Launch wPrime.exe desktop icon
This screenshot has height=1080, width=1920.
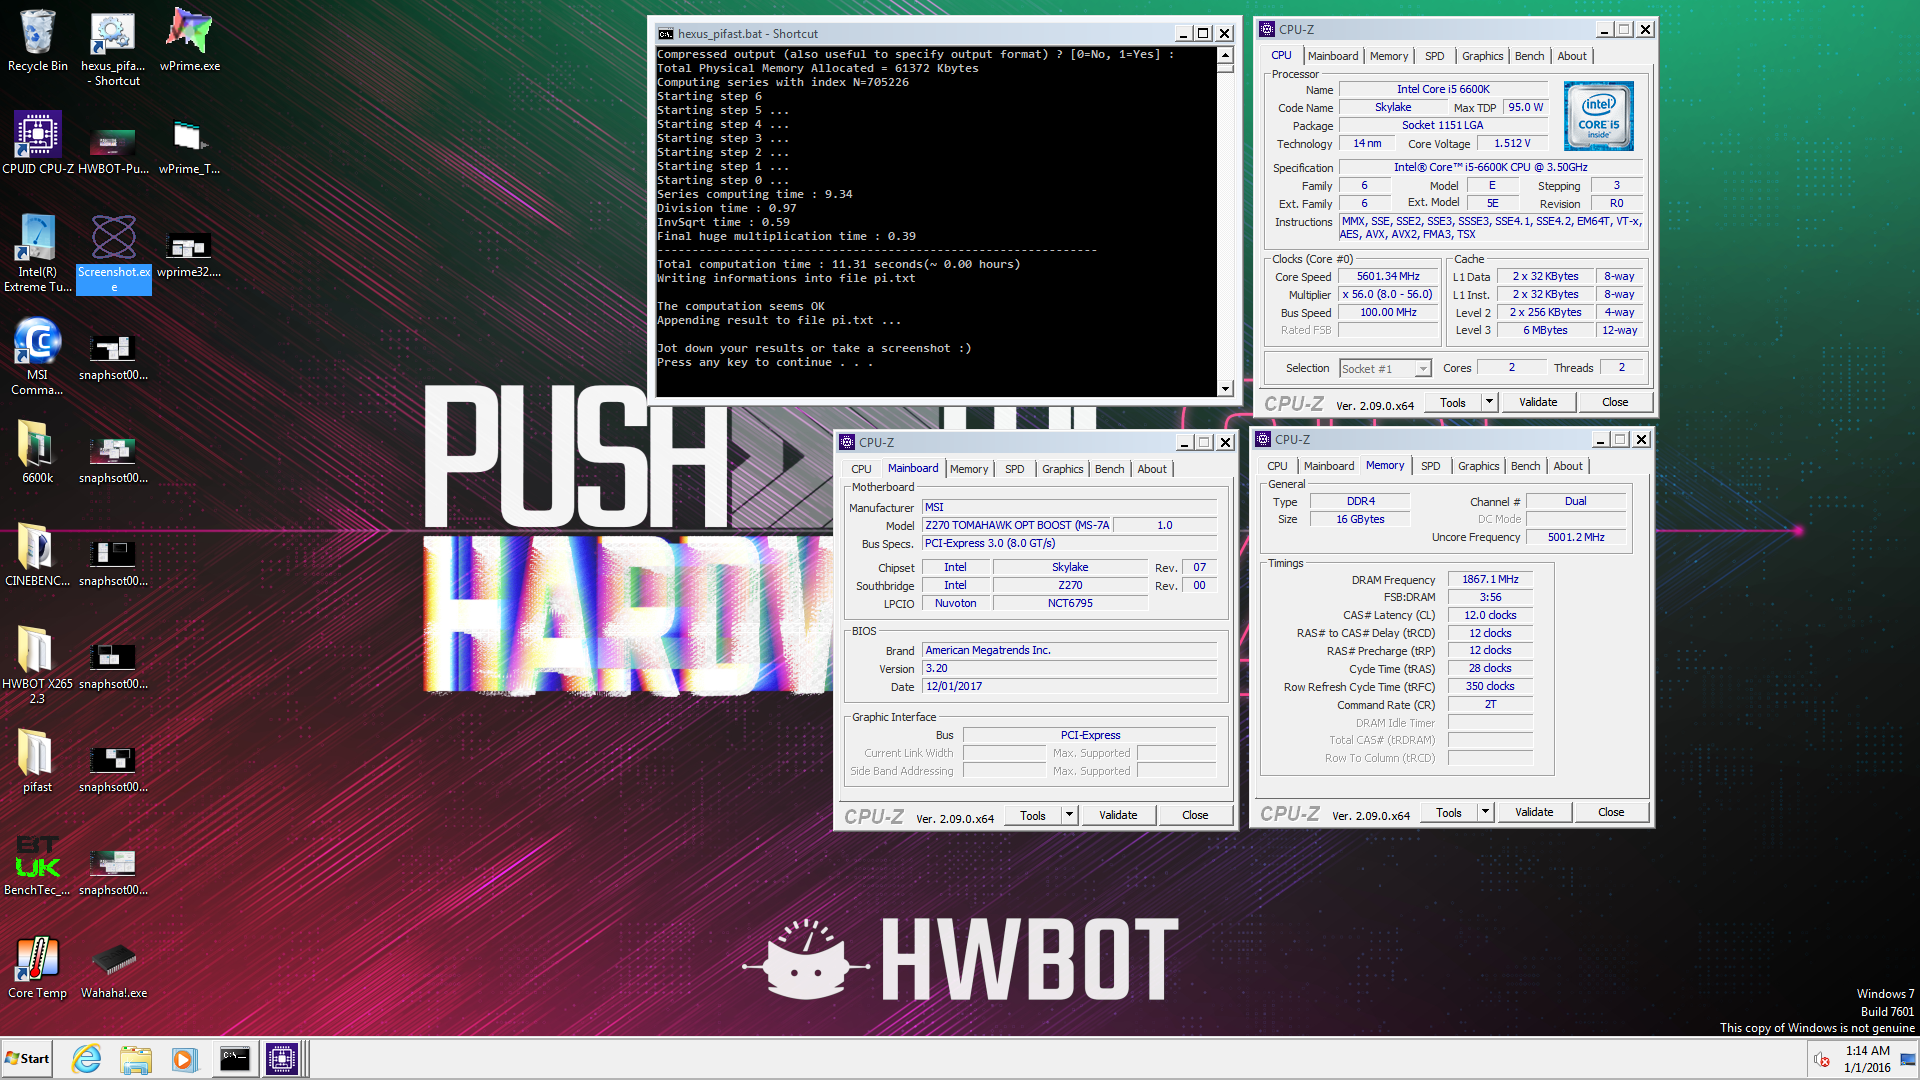click(x=189, y=42)
